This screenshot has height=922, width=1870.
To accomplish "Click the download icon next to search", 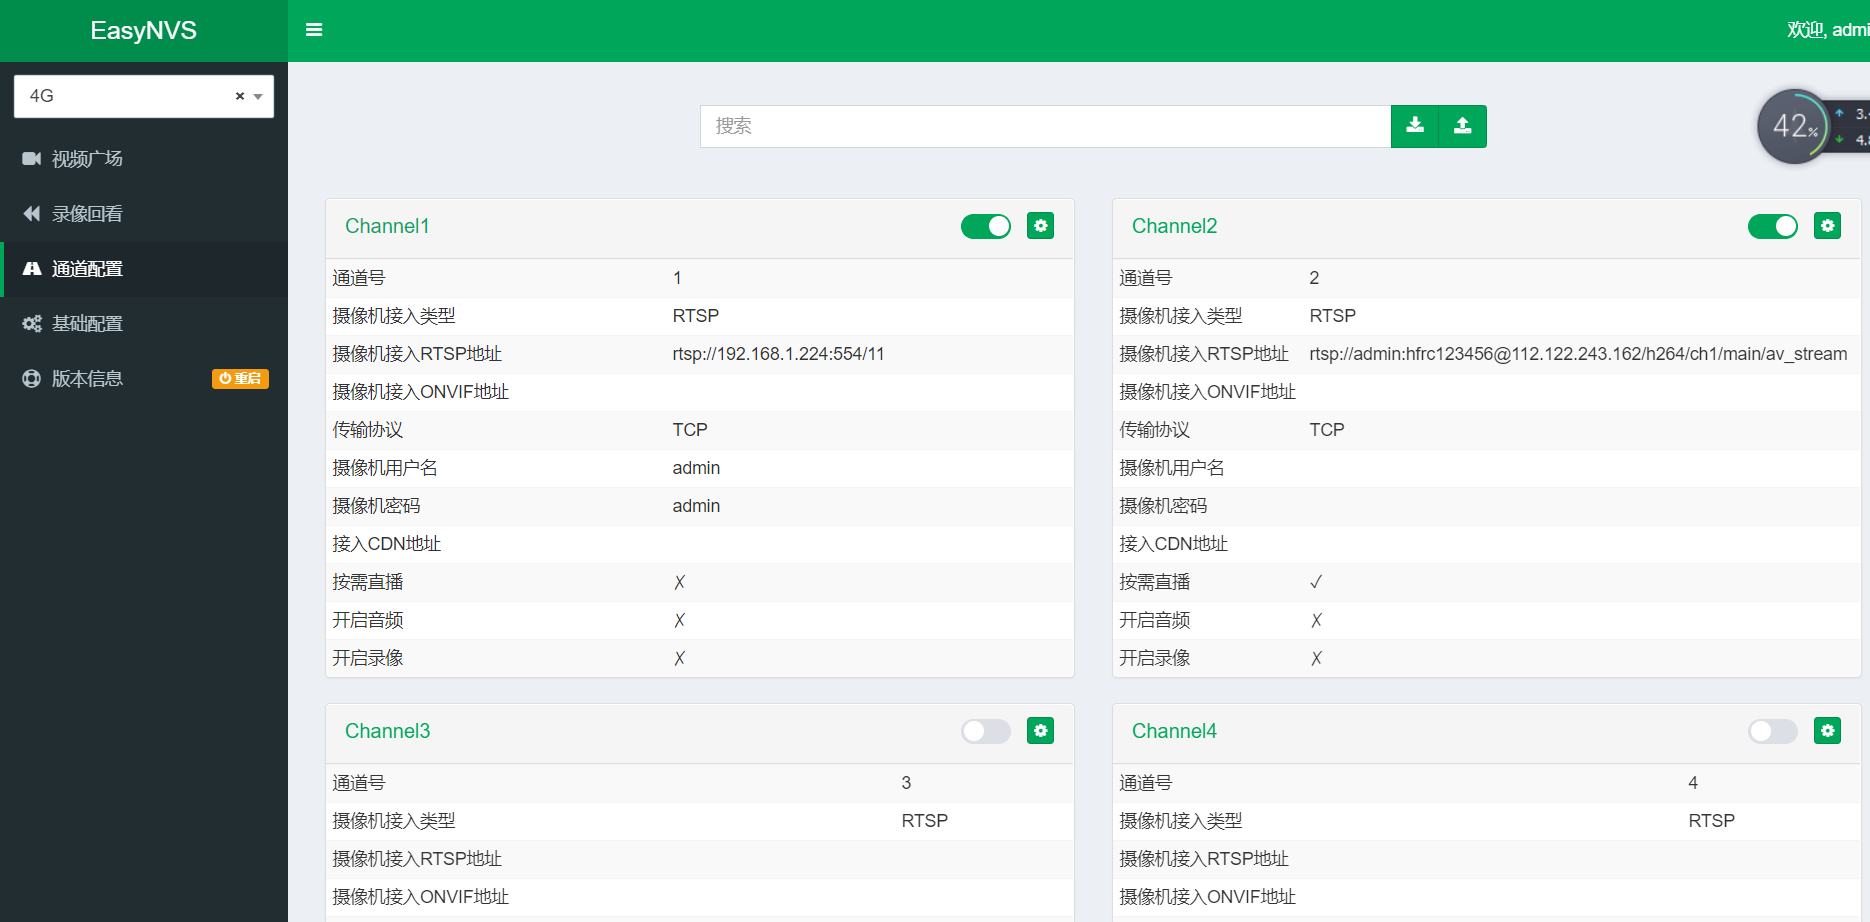I will [1415, 126].
